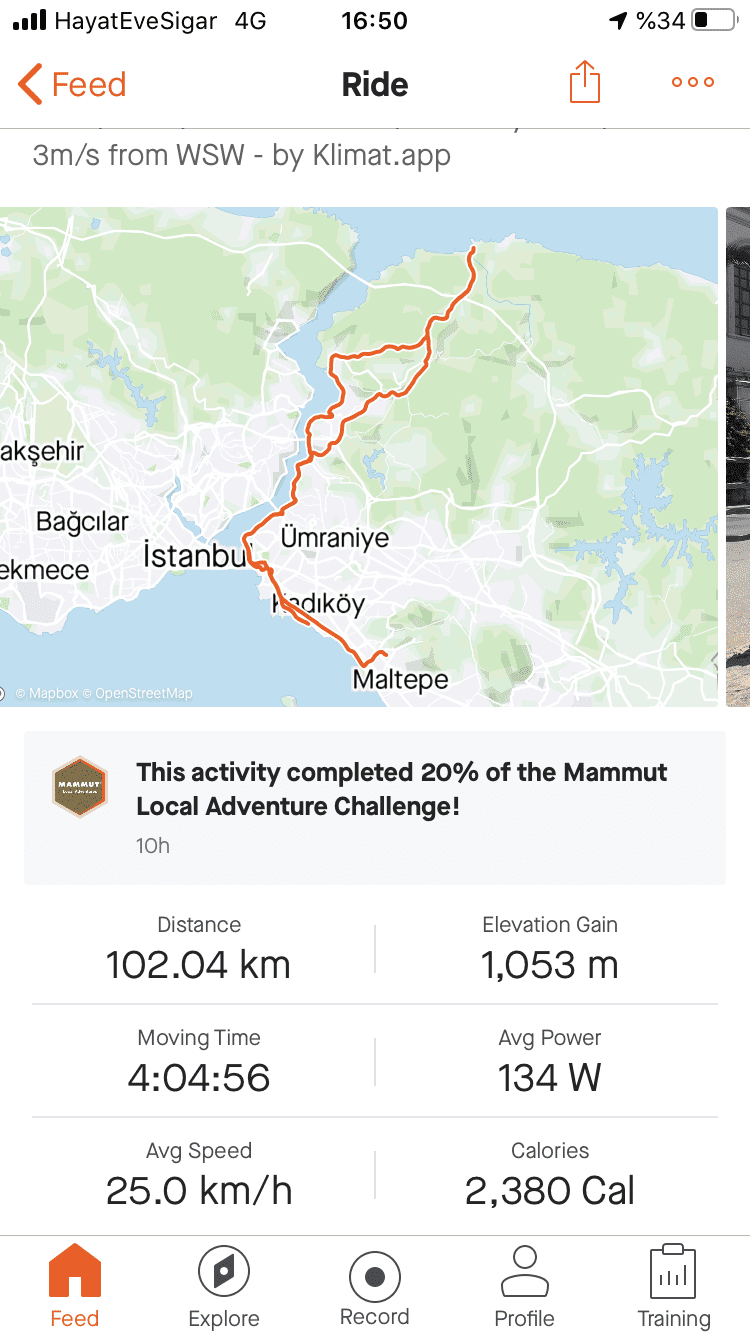Open the Mammut Local Adventure Challenge banner
The image size is (750, 1334).
(x=401, y=788)
